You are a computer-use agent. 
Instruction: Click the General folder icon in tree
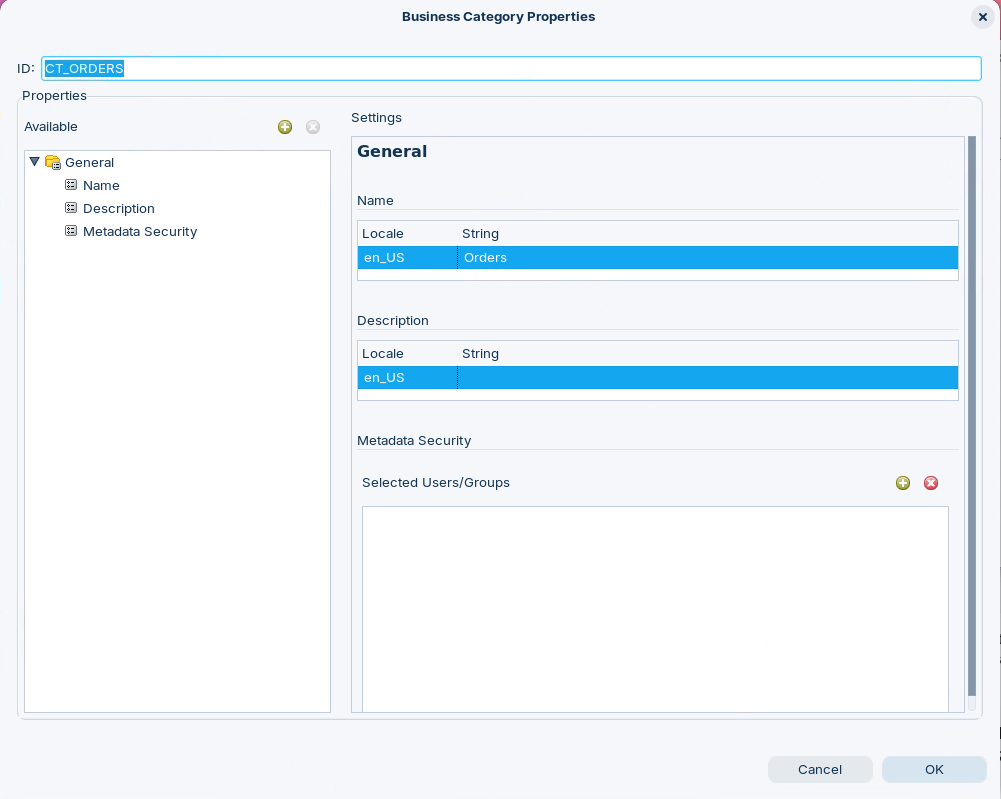pyautogui.click(x=53, y=162)
